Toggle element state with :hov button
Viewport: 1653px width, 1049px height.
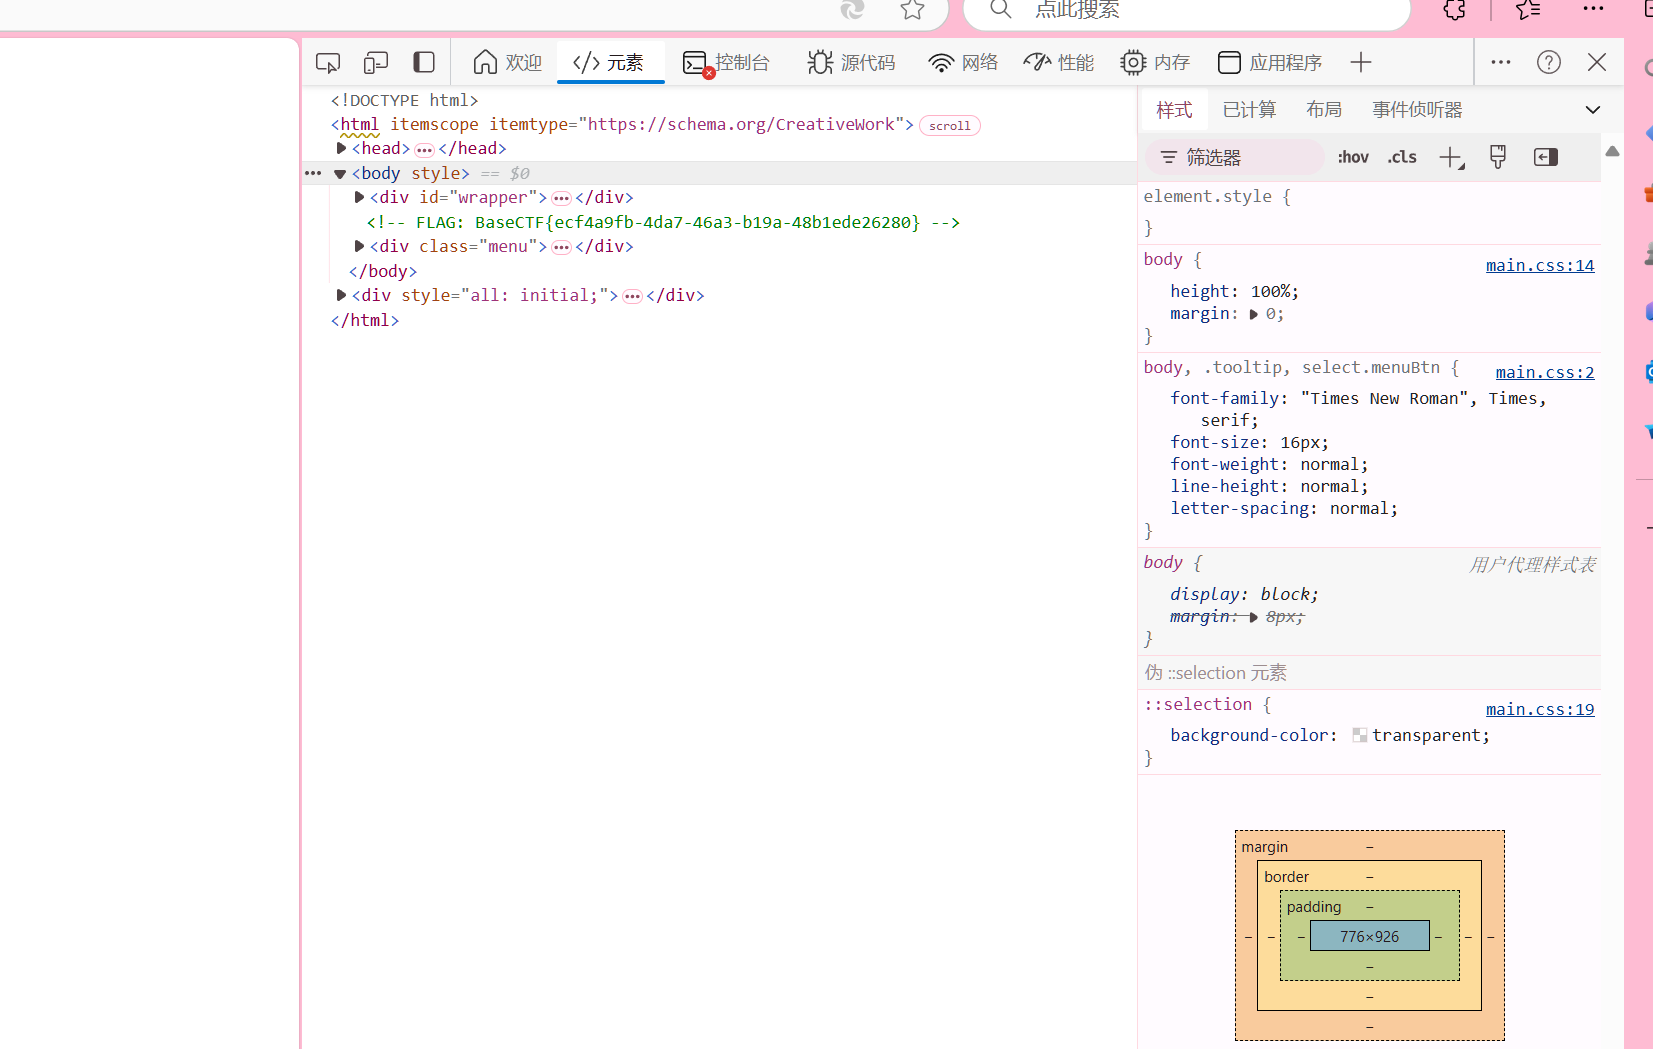(x=1353, y=157)
